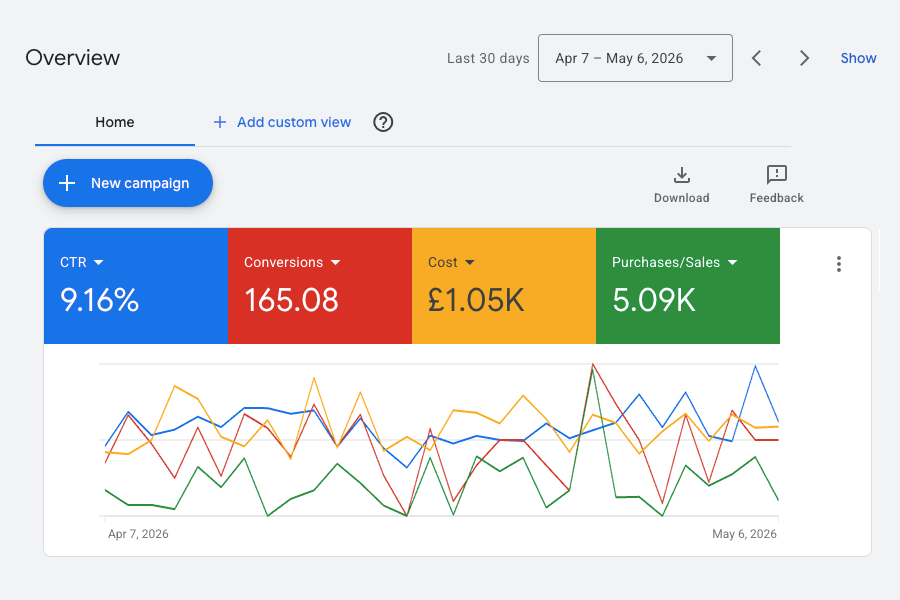The image size is (900, 600).
Task: Click the Download icon
Action: [x=681, y=175]
